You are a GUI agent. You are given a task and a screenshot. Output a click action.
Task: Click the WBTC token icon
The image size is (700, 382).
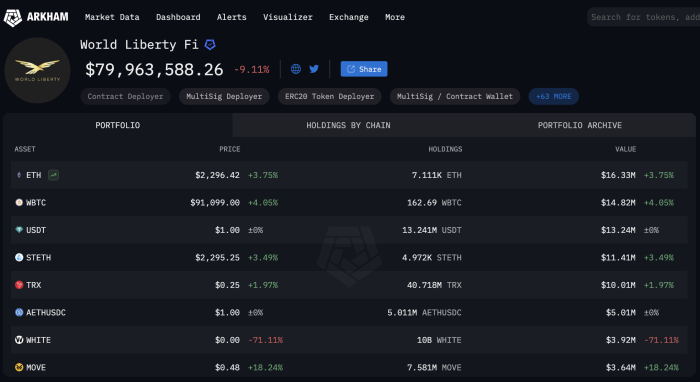(19, 203)
